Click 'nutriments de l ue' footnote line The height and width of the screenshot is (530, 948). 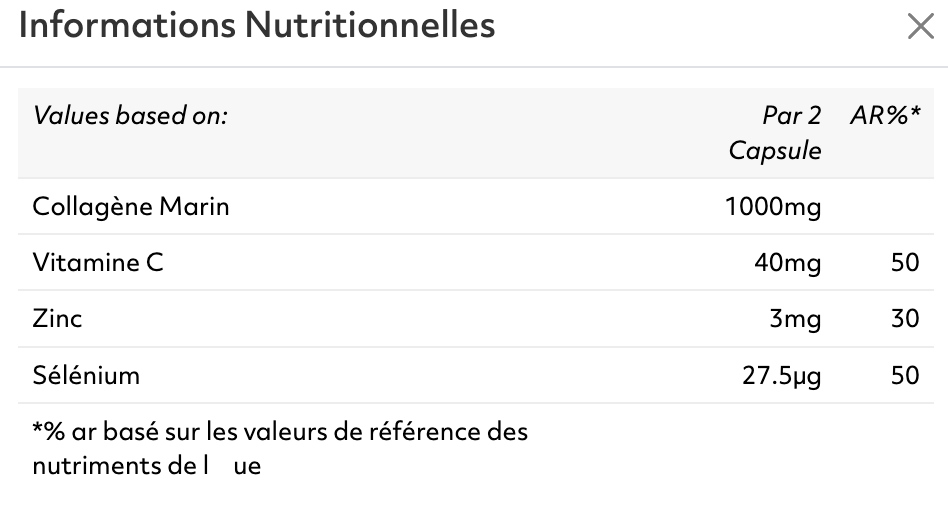point(147,465)
